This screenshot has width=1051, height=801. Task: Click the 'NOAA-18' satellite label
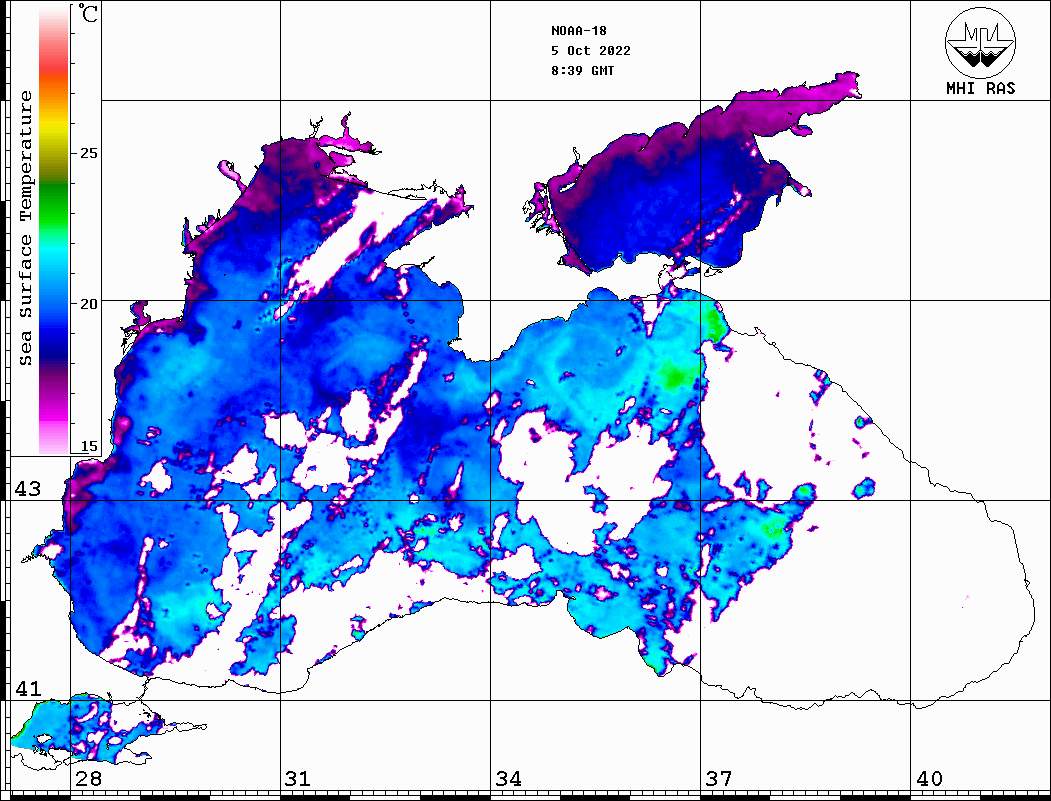pos(578,31)
